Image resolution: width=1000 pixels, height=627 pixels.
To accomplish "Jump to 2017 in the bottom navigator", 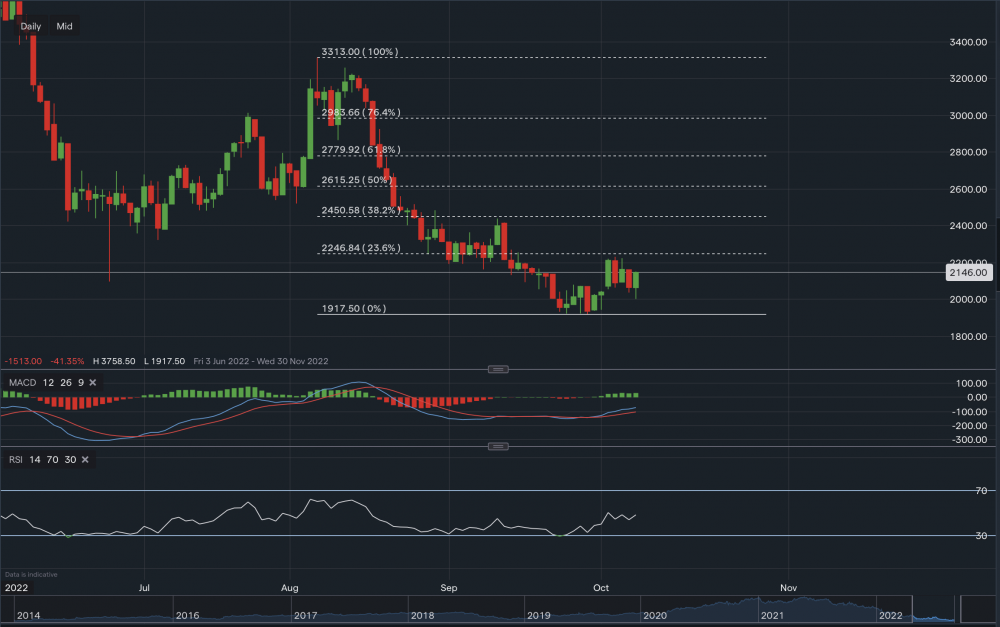I will (304, 614).
